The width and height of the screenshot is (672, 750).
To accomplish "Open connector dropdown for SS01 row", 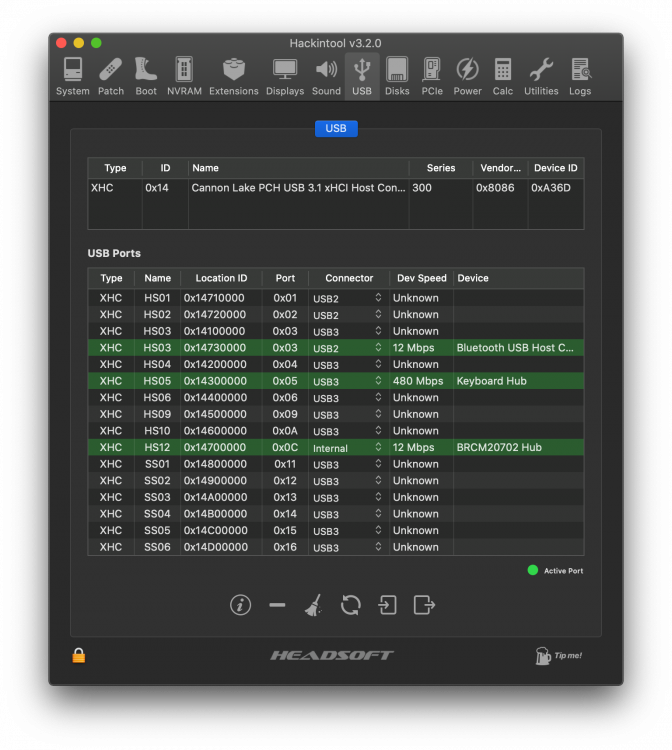I will (x=348, y=464).
